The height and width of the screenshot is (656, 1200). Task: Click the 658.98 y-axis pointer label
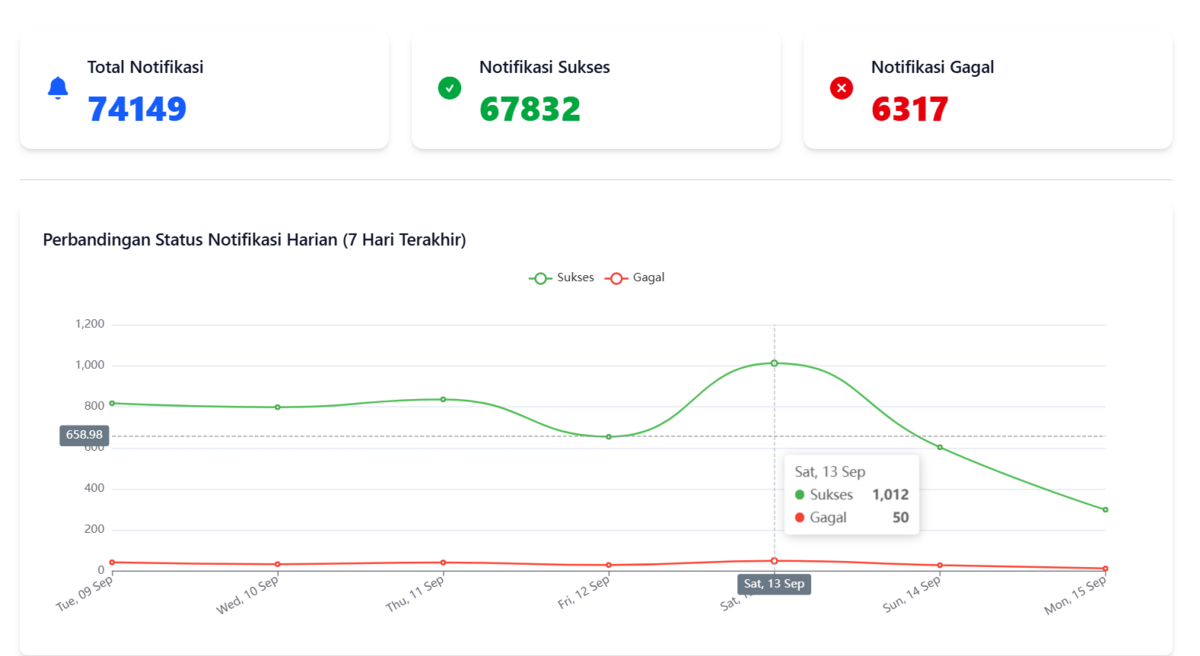coord(84,435)
